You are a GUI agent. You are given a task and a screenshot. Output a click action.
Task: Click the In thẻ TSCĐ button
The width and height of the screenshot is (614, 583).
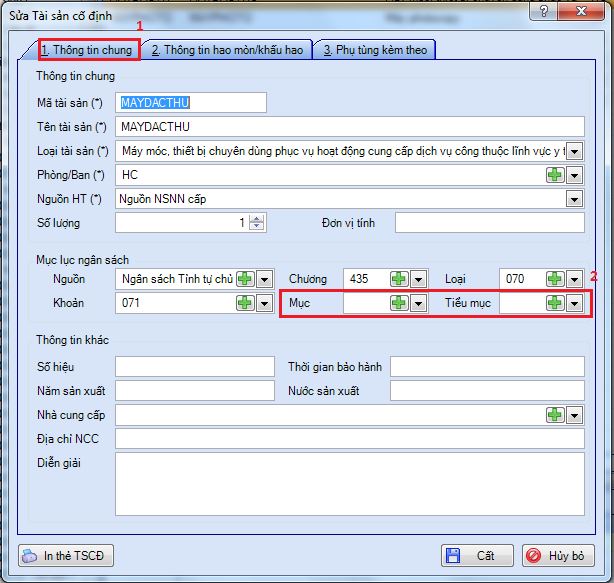pyautogui.click(x=66, y=555)
